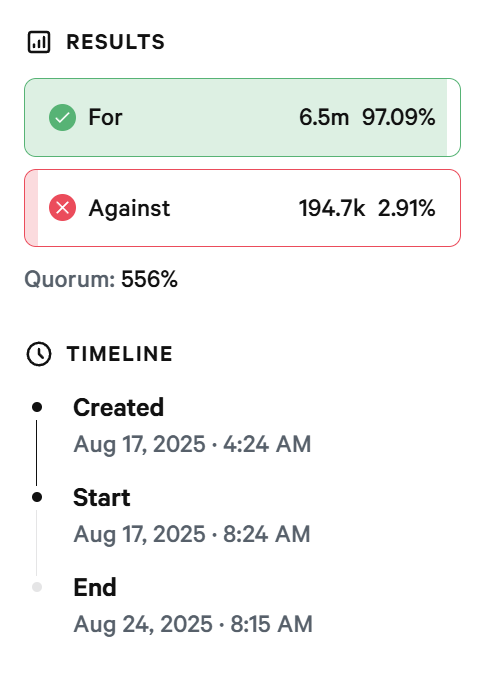Viewport: 478px width, 684px height.
Task: Open the For vote result row
Action: point(242,117)
